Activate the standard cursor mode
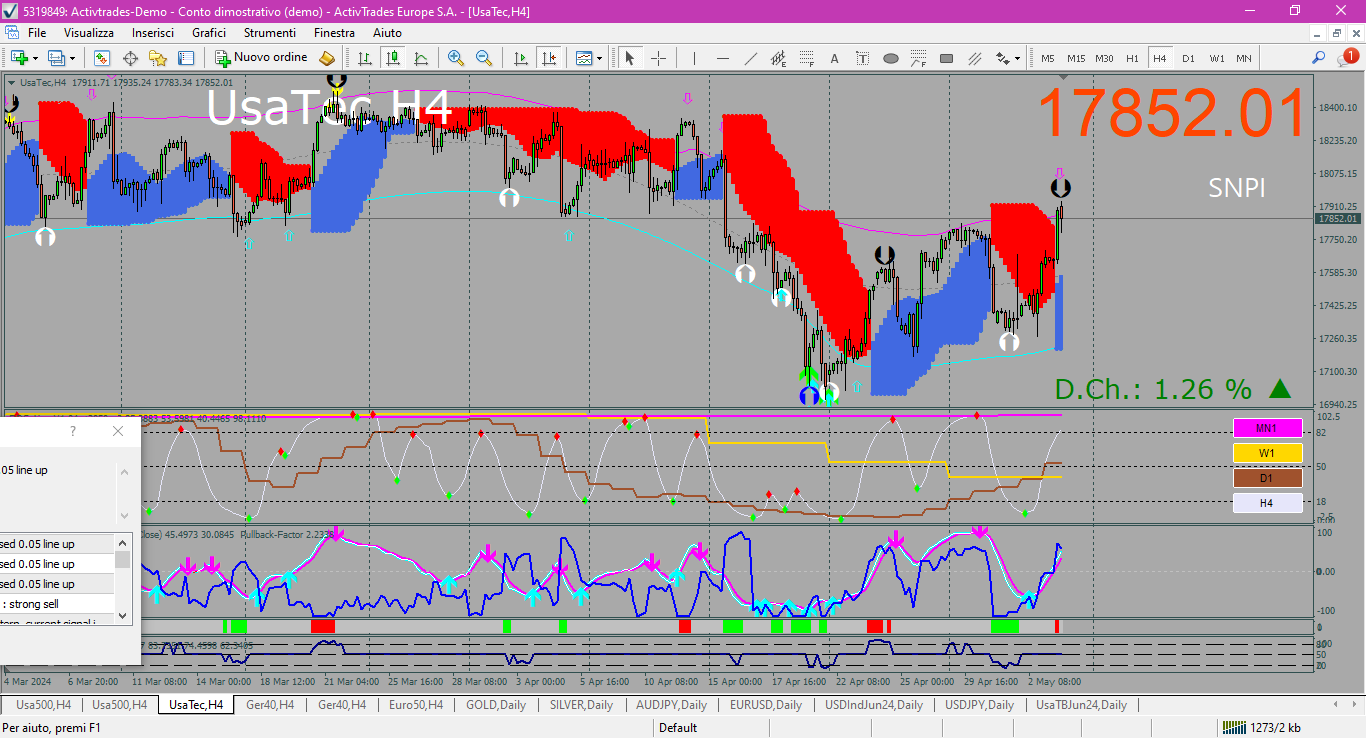 coord(630,58)
